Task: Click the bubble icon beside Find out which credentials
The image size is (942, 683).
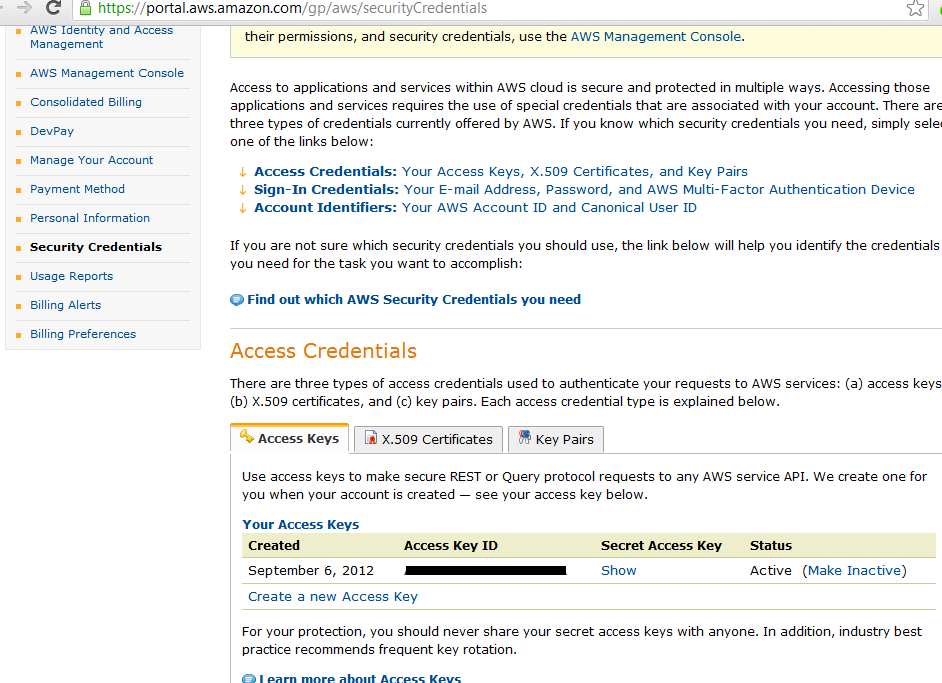Action: pyautogui.click(x=237, y=300)
